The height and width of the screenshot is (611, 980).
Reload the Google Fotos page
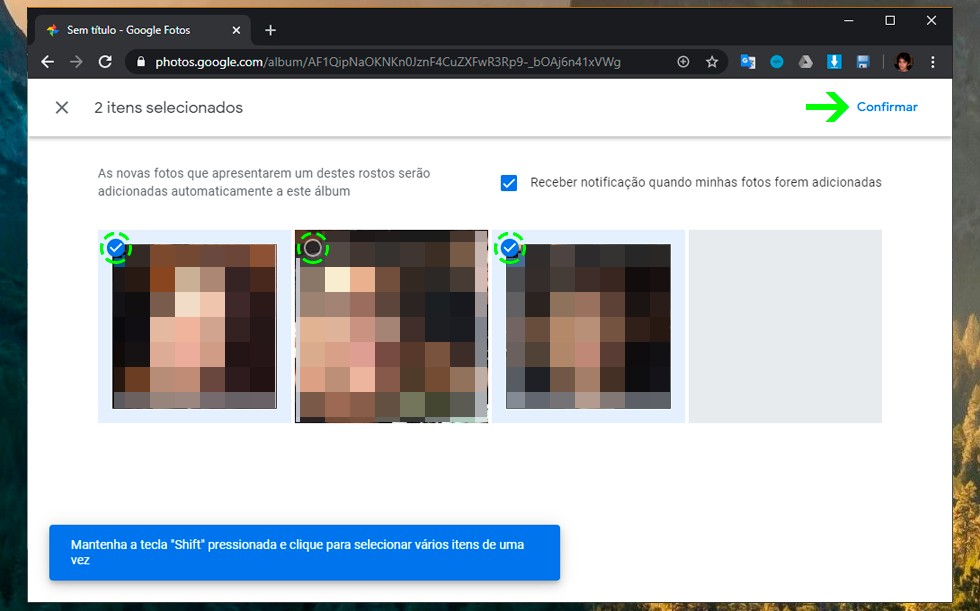coord(105,62)
